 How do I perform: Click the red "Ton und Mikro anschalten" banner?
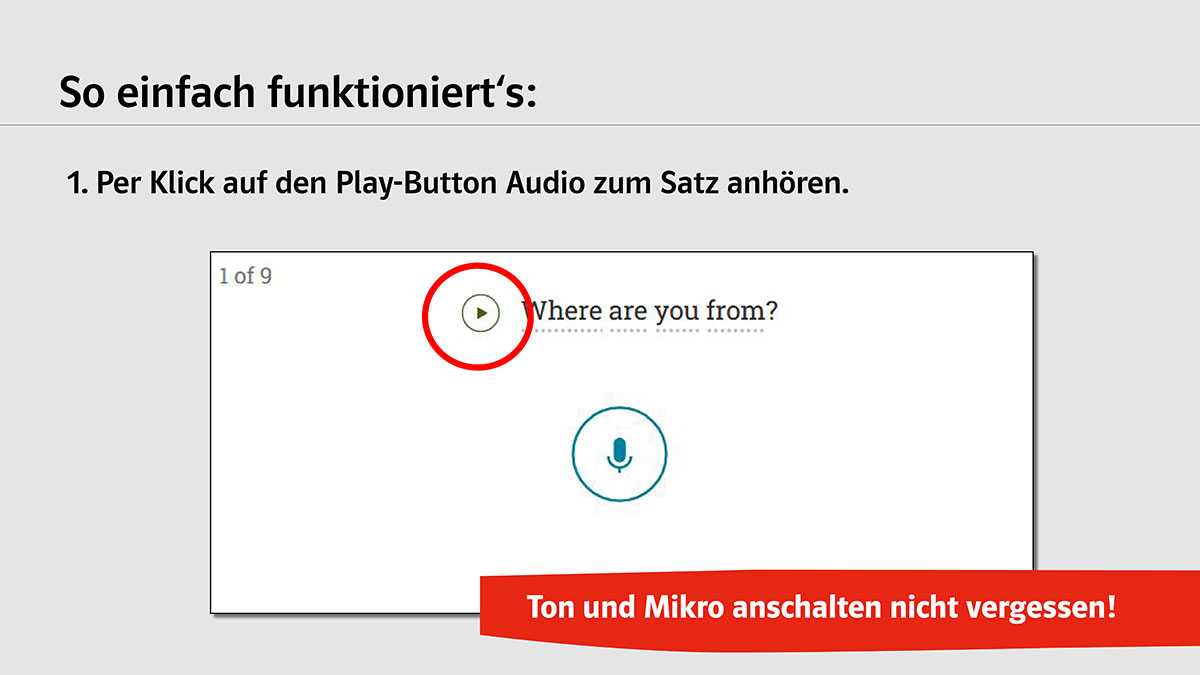(x=820, y=607)
